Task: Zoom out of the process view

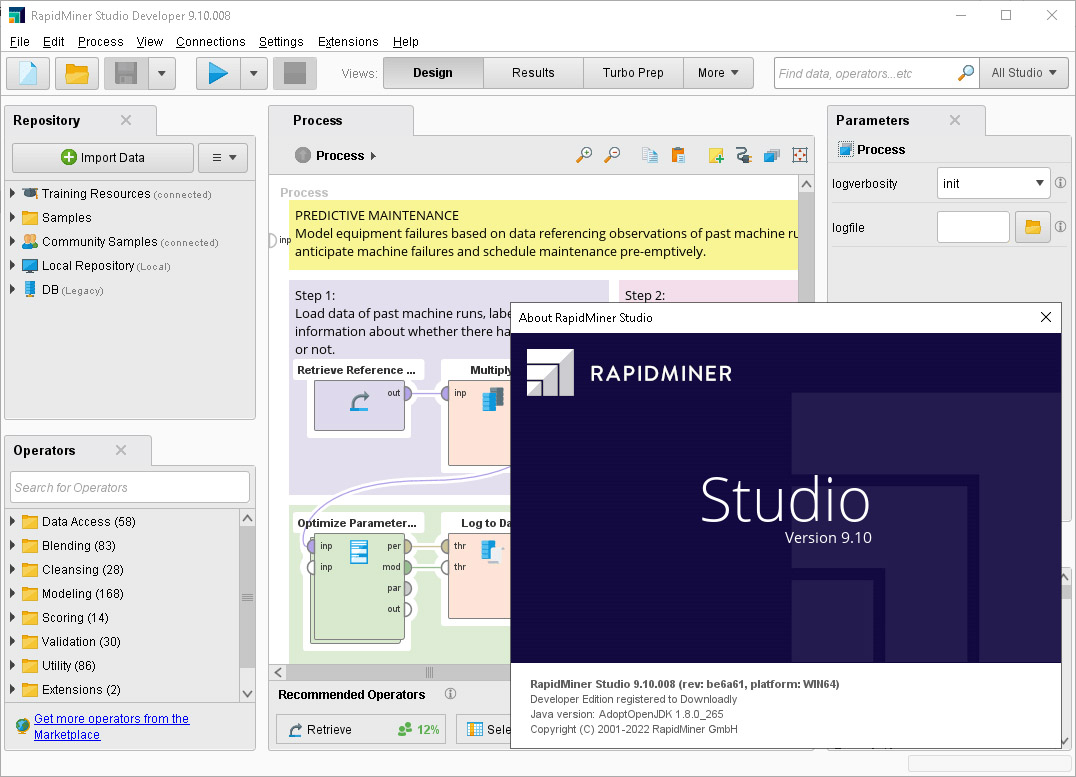Action: 611,155
